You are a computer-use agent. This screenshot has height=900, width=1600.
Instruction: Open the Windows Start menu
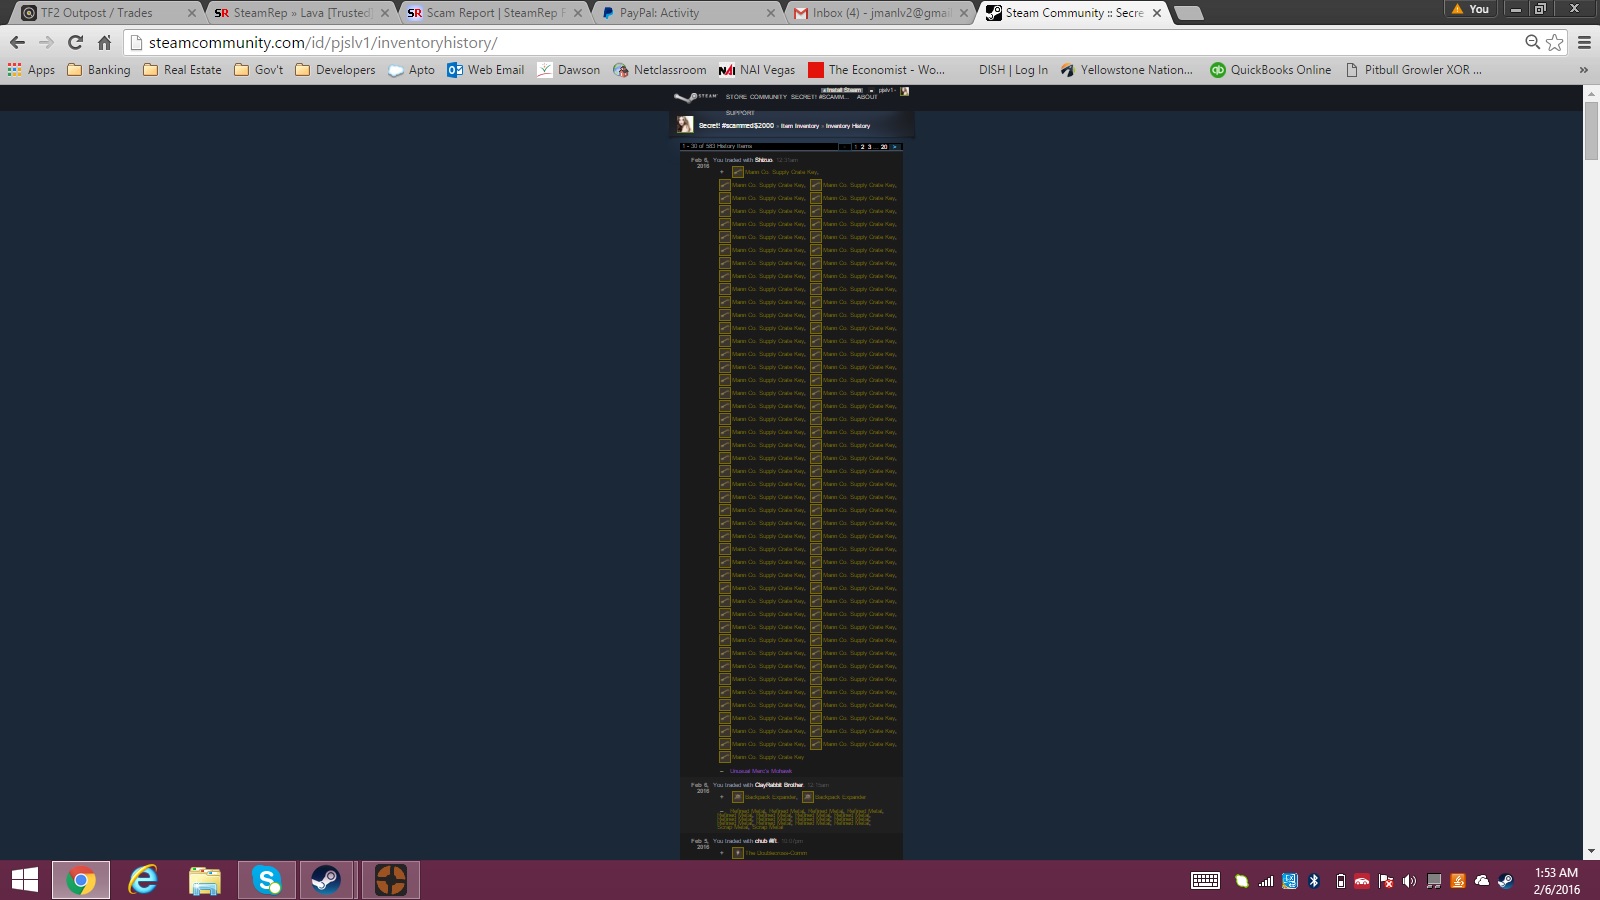click(x=25, y=880)
